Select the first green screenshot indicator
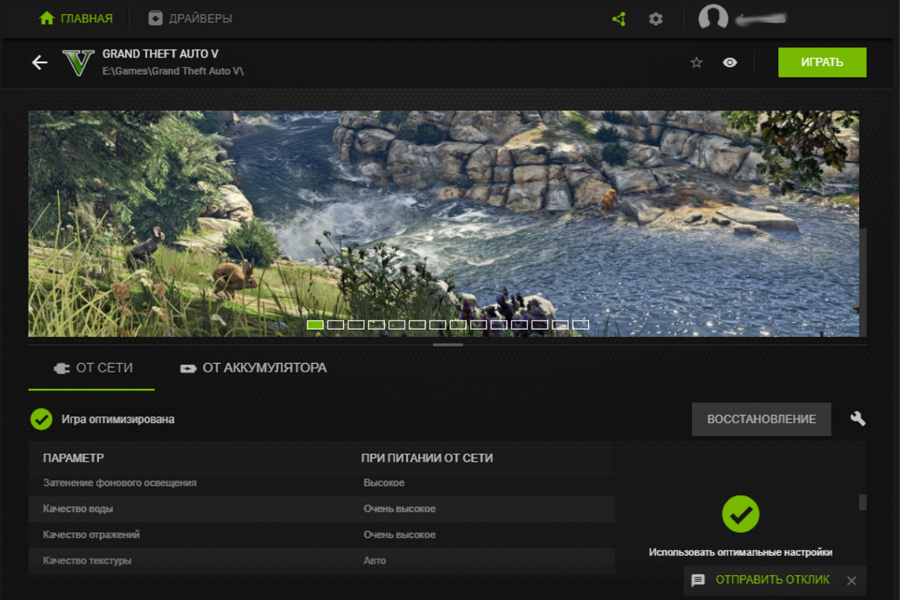The width and height of the screenshot is (900, 600). click(x=315, y=324)
